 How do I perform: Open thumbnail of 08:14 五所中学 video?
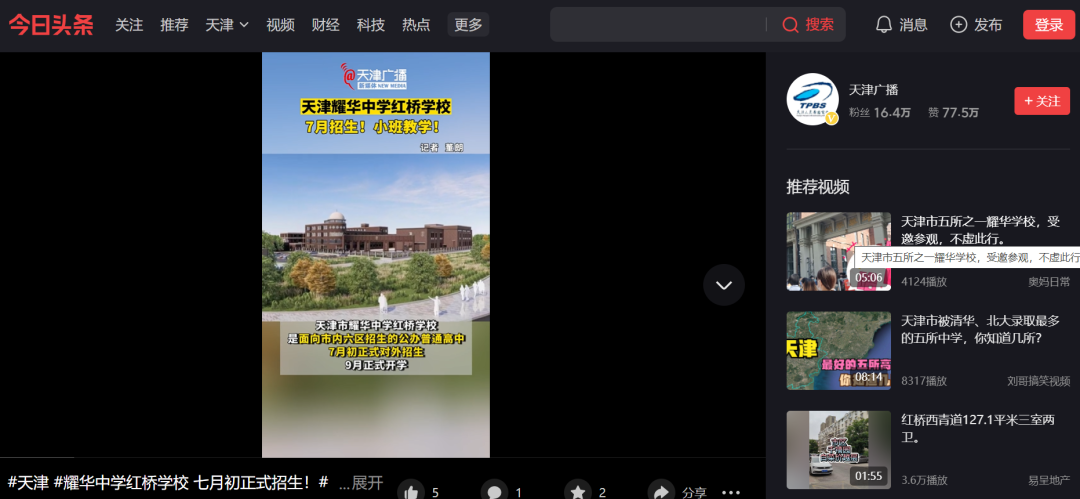pos(839,351)
